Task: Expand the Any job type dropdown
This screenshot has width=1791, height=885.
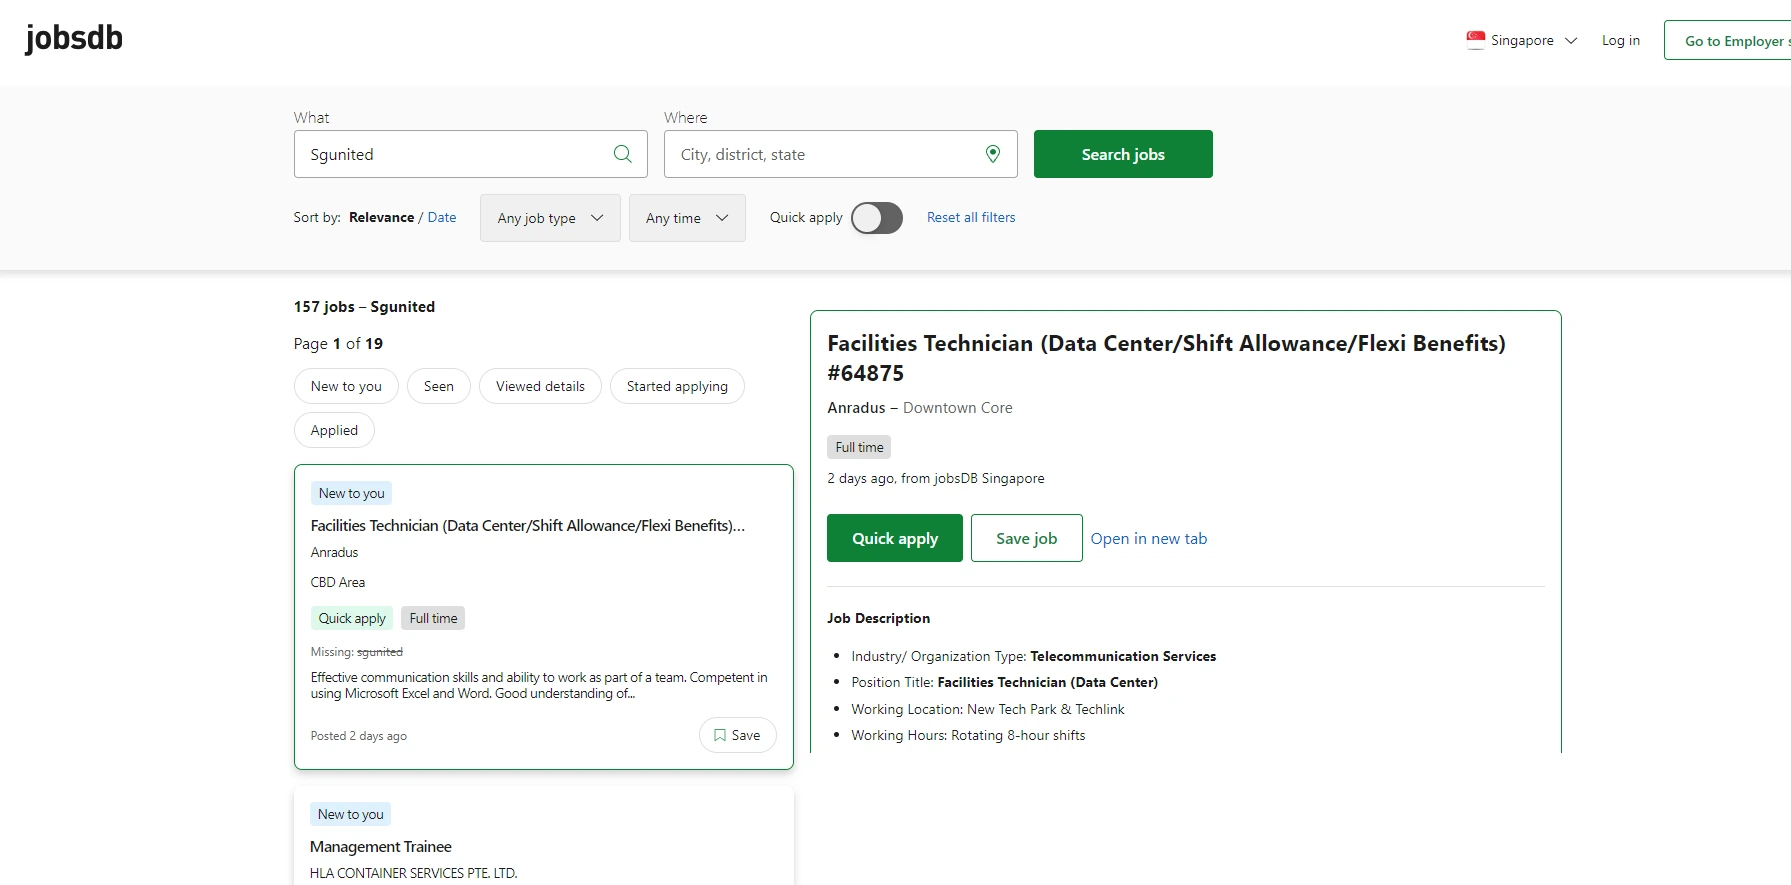Action: pos(550,218)
